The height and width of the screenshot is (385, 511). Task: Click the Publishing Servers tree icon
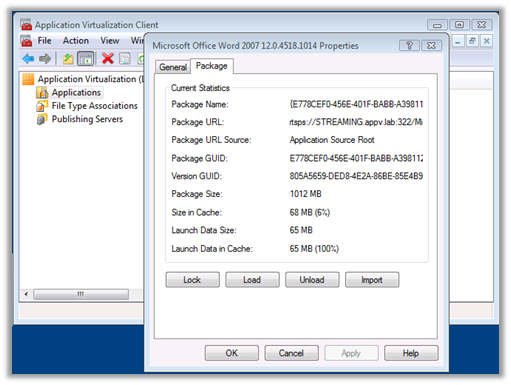click(42, 119)
